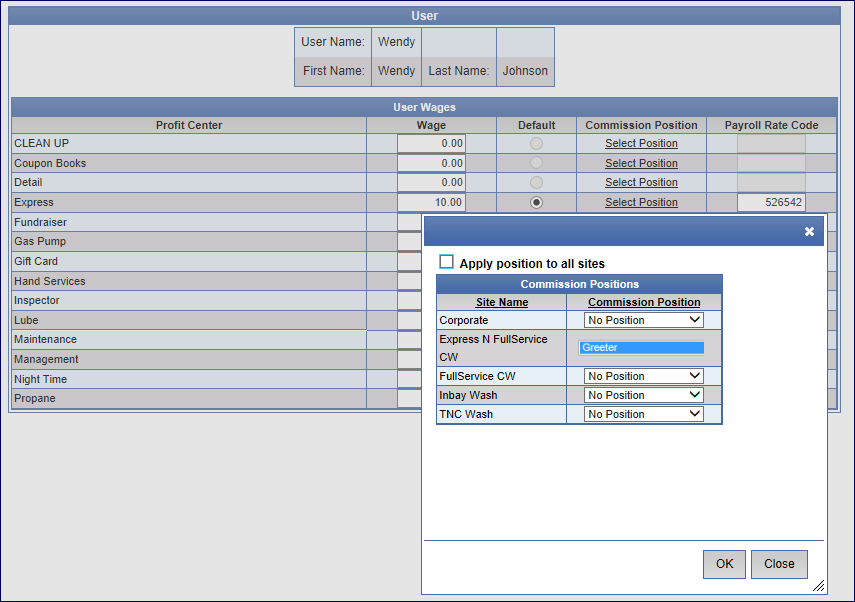Viewport: 855px width, 602px height.
Task: Select the CLEAN UP default radio button
Action: (x=536, y=143)
